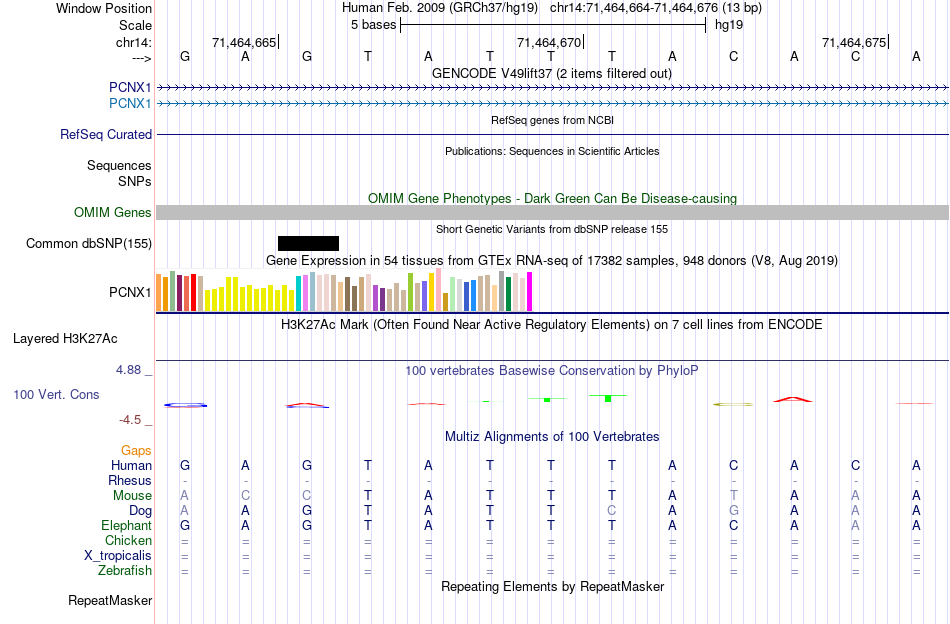Click the red PhyloP peak under ruler base 71,464,674

(x=793, y=399)
